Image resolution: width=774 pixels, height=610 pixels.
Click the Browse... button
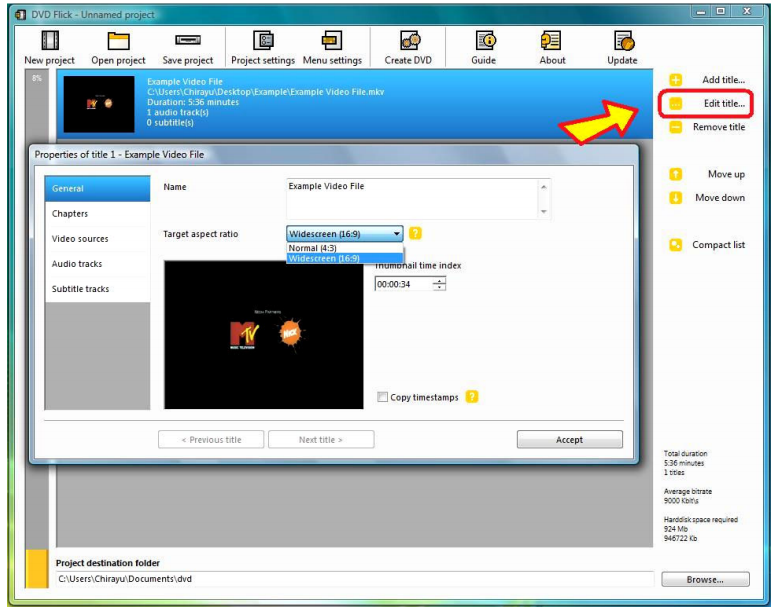(705, 579)
